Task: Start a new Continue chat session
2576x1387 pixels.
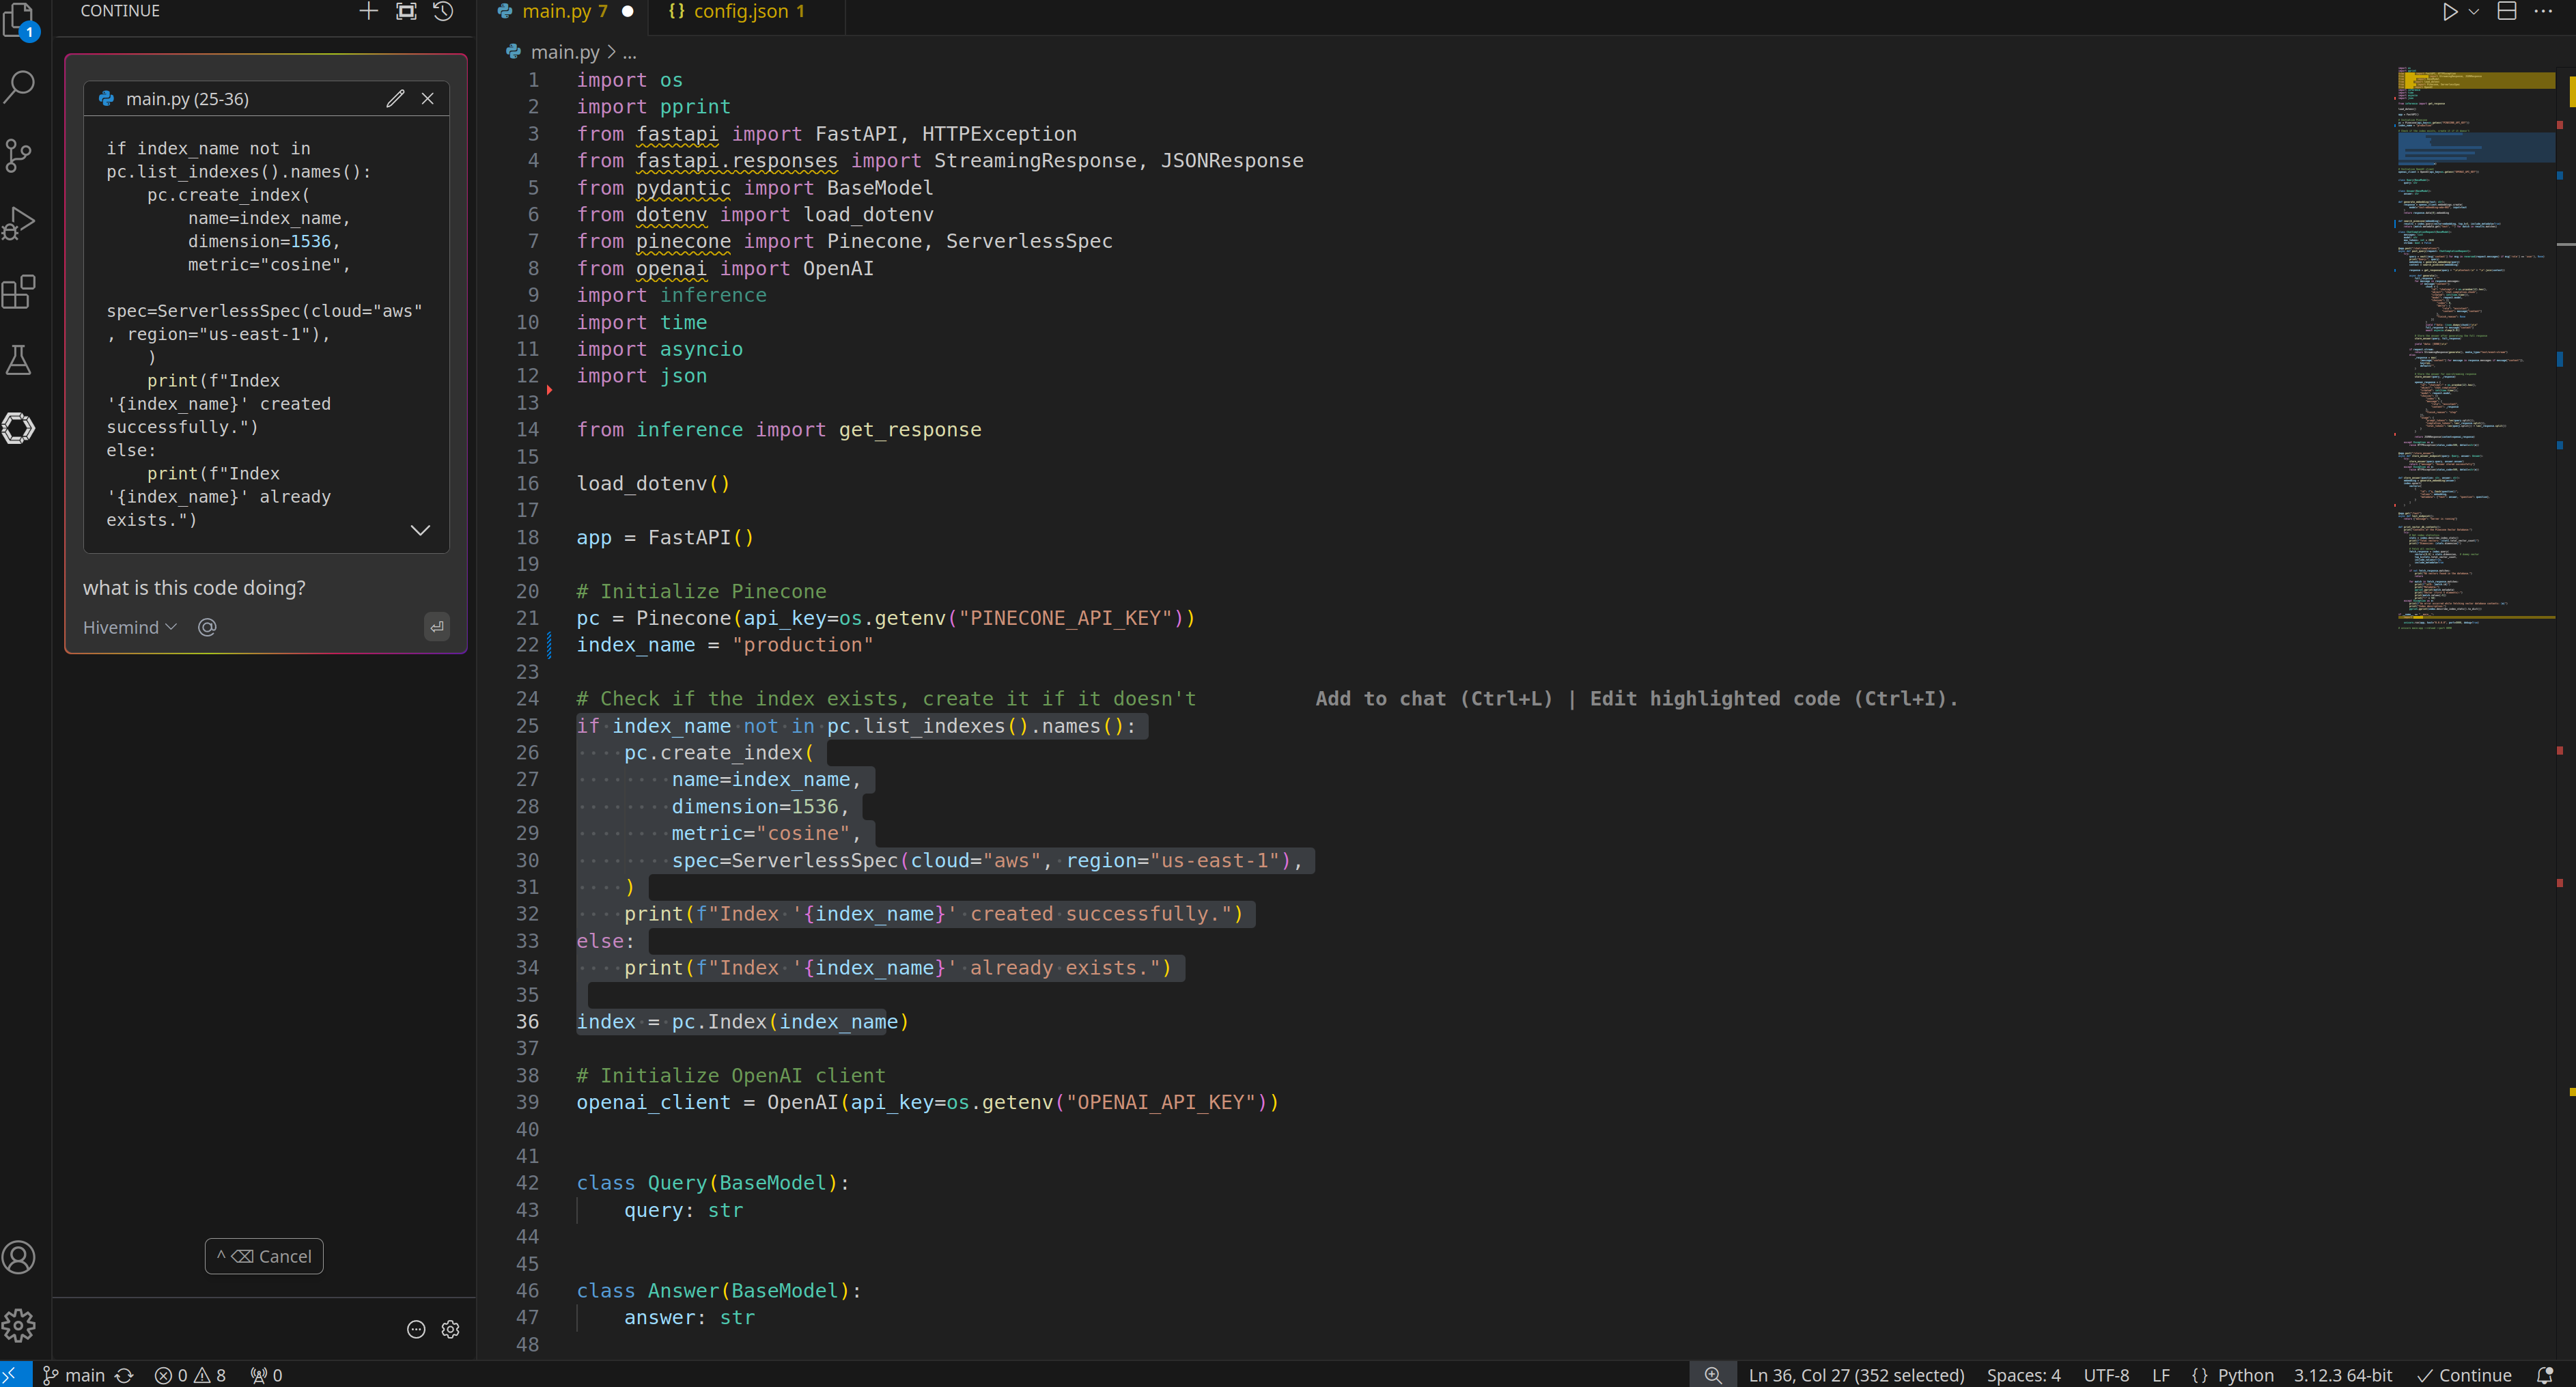Action: pyautogui.click(x=368, y=12)
